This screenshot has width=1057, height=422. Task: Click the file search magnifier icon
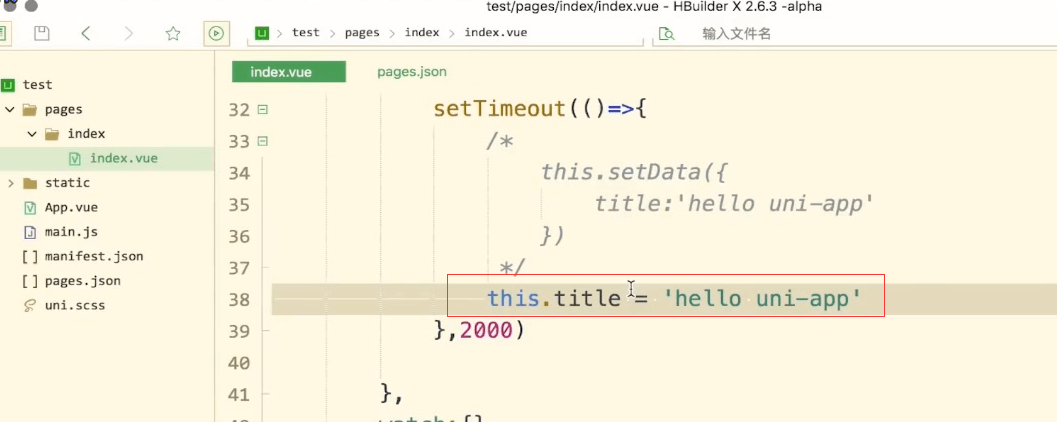click(x=666, y=34)
